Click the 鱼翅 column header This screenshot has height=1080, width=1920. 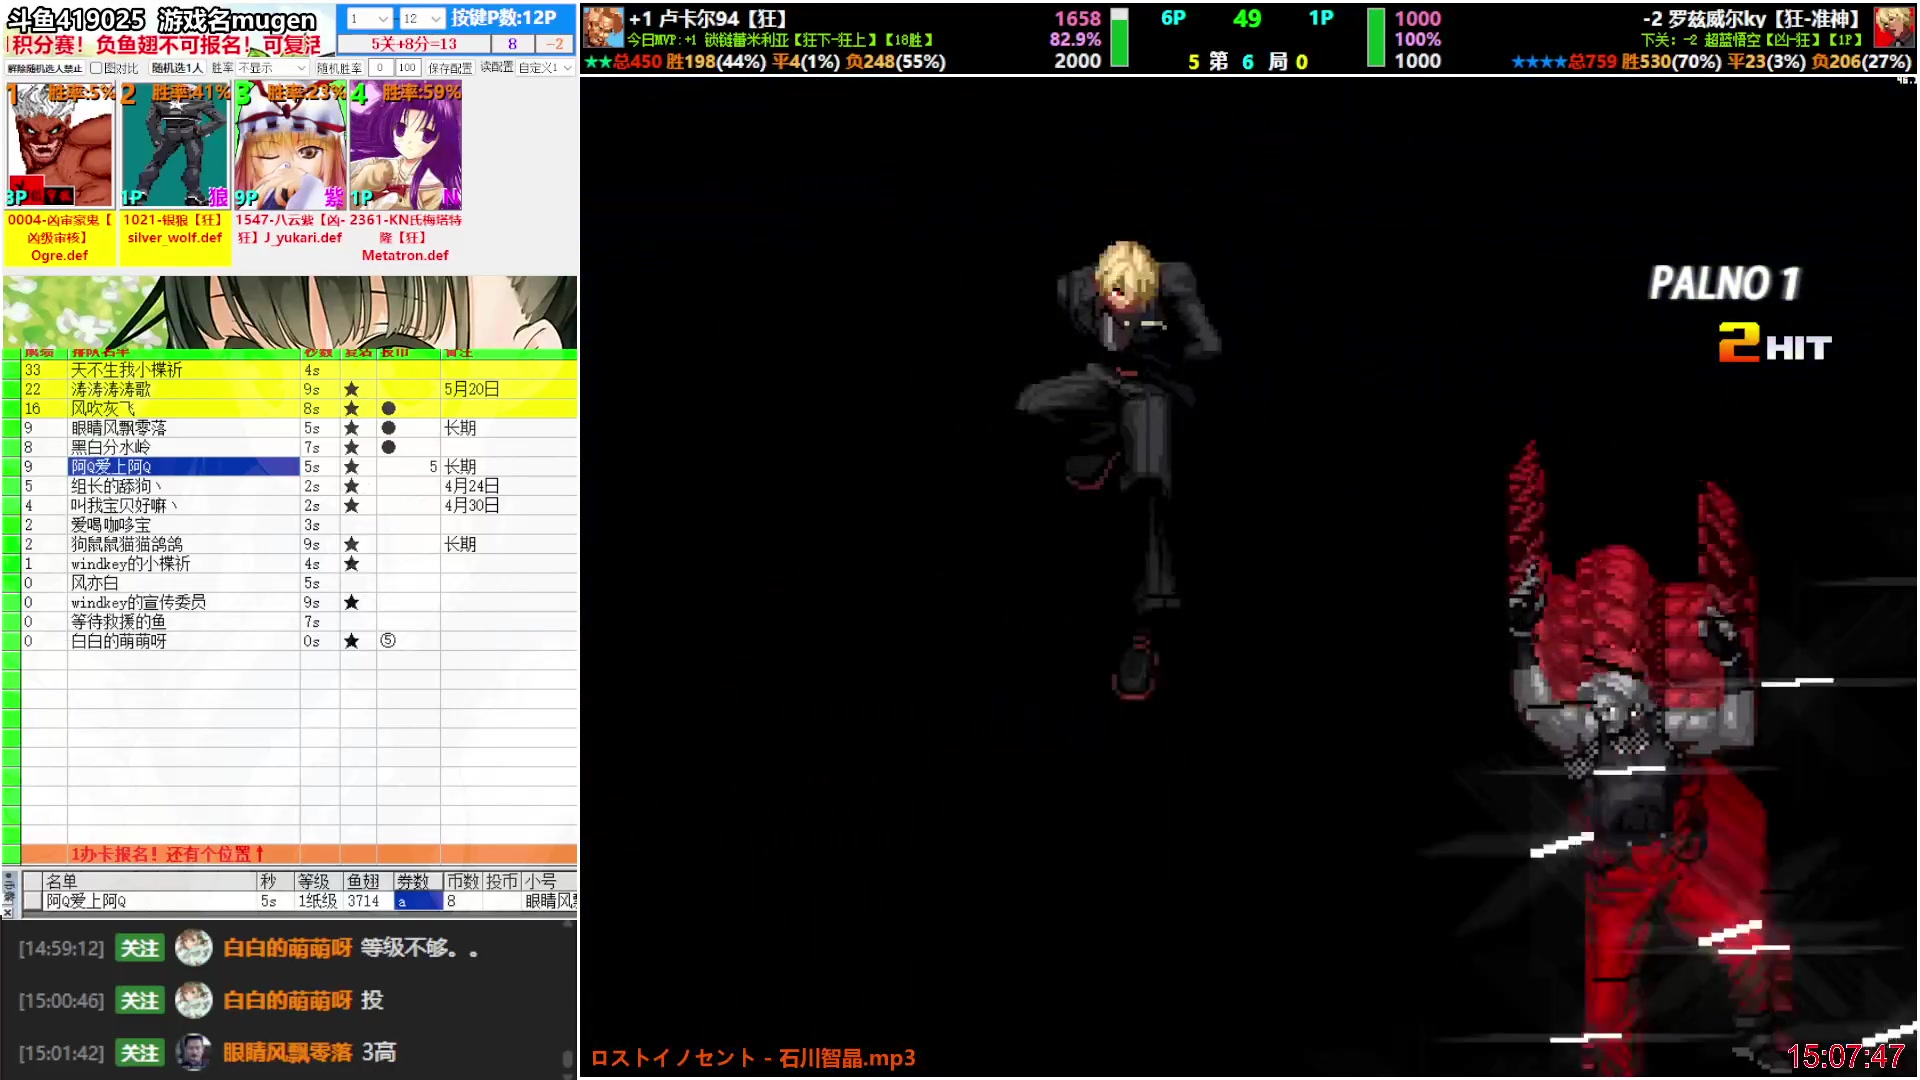pyautogui.click(x=367, y=881)
